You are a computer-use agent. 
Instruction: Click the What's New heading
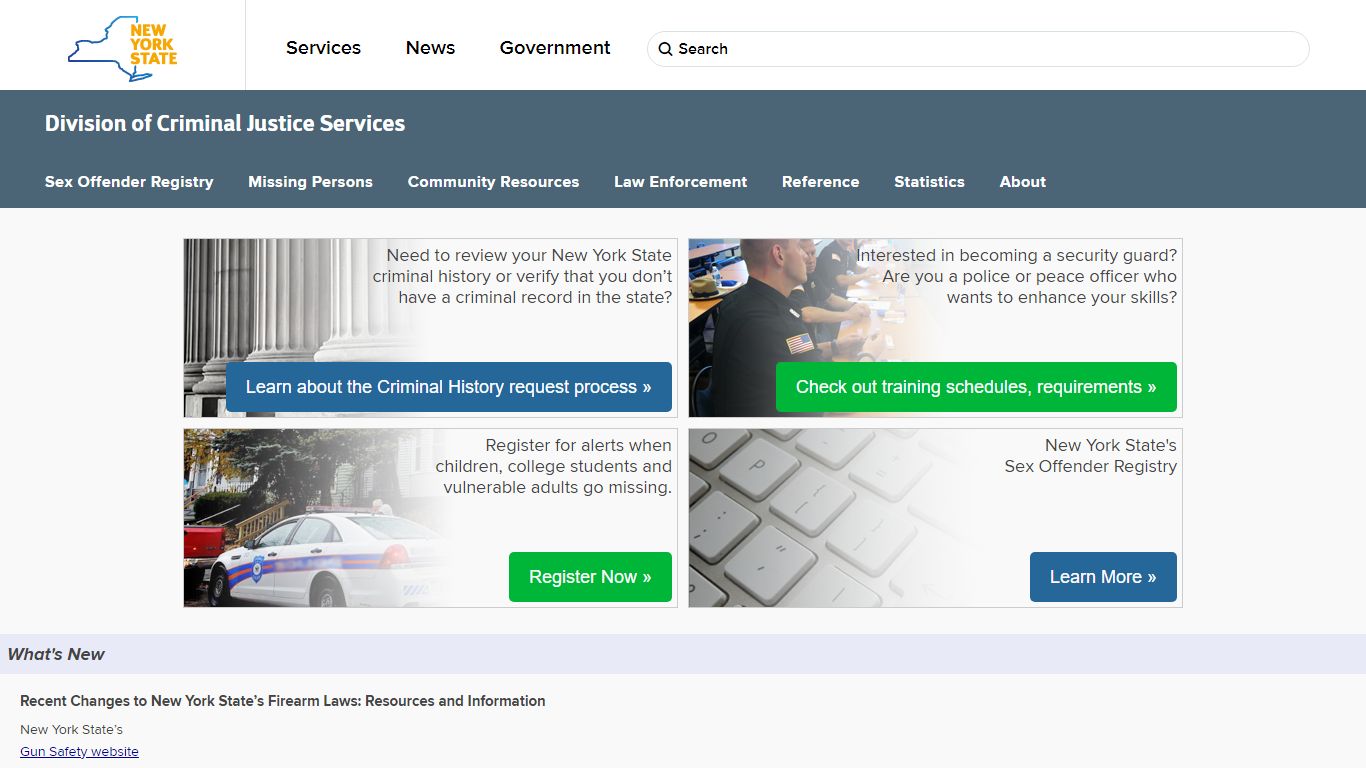pos(56,654)
